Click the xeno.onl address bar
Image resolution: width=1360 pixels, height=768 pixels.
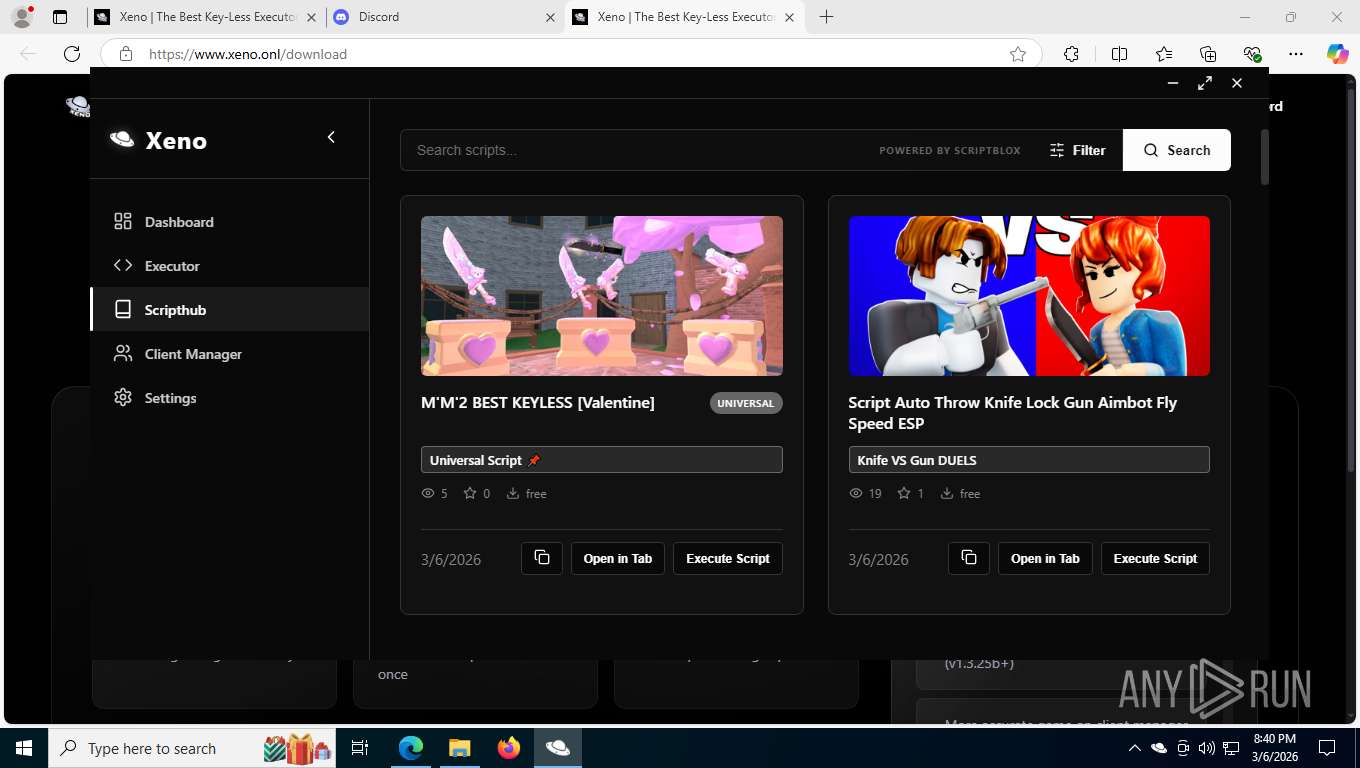pyautogui.click(x=570, y=54)
